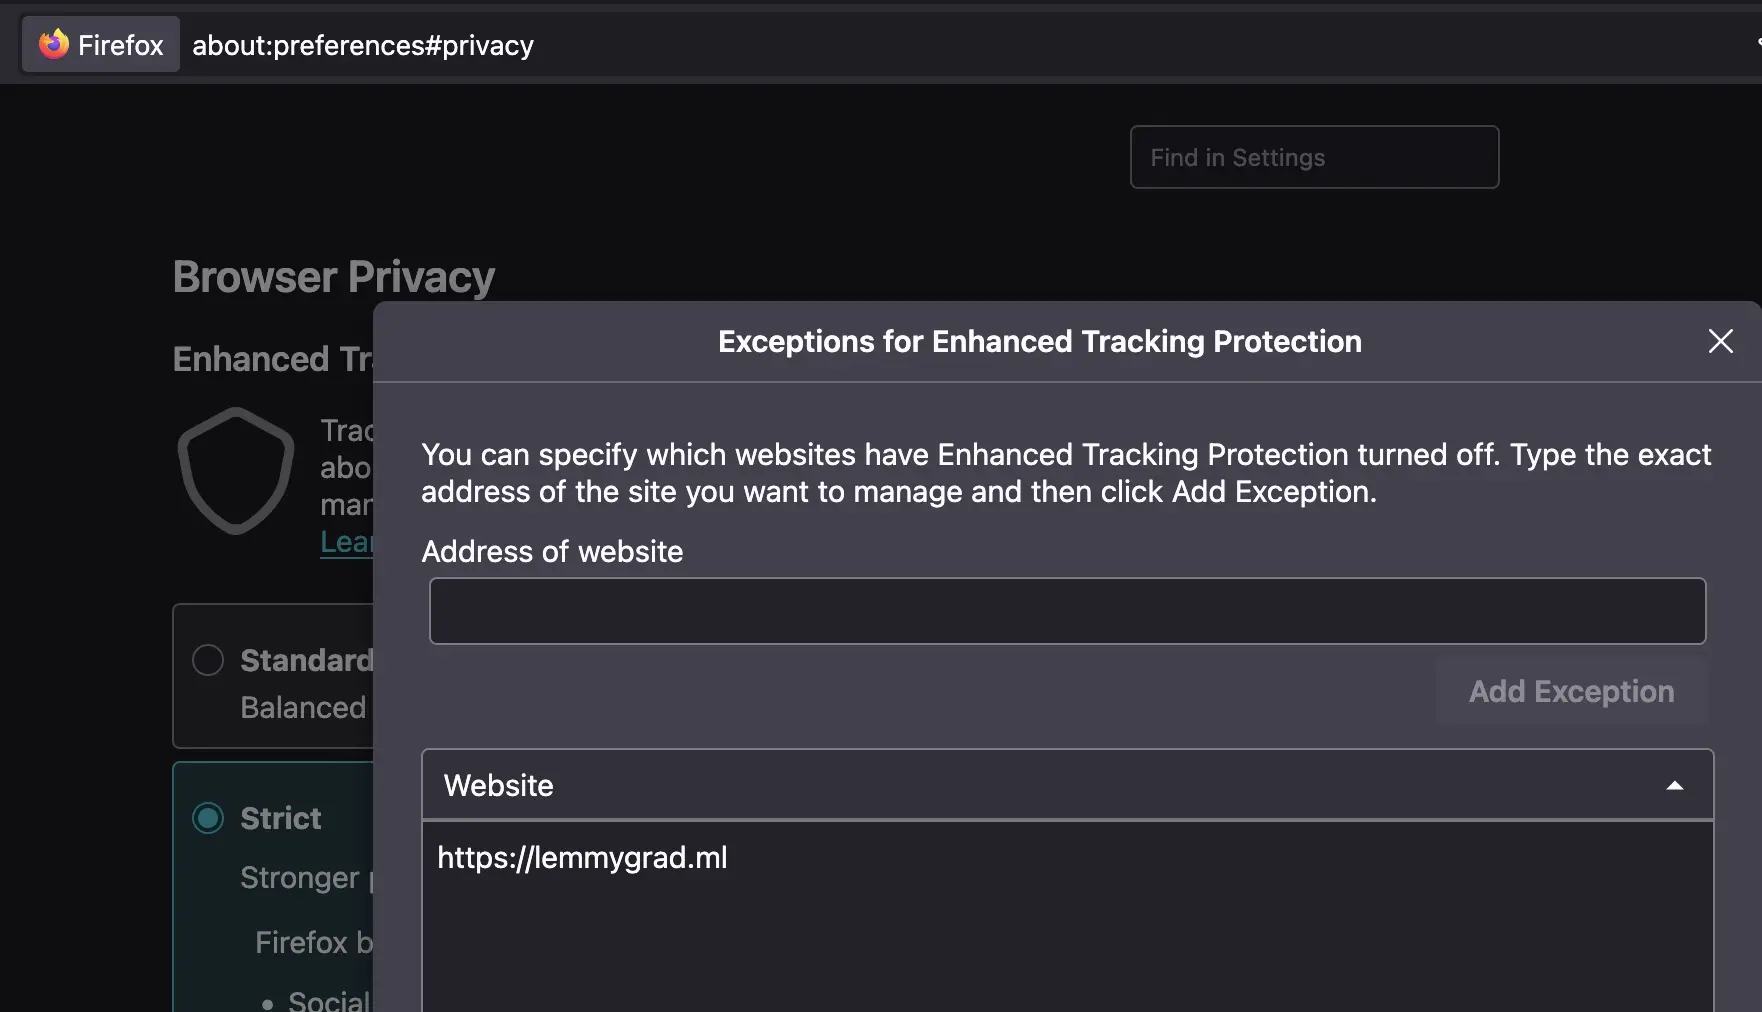The height and width of the screenshot is (1012, 1762).
Task: Click the Website column header label
Action: click(498, 785)
